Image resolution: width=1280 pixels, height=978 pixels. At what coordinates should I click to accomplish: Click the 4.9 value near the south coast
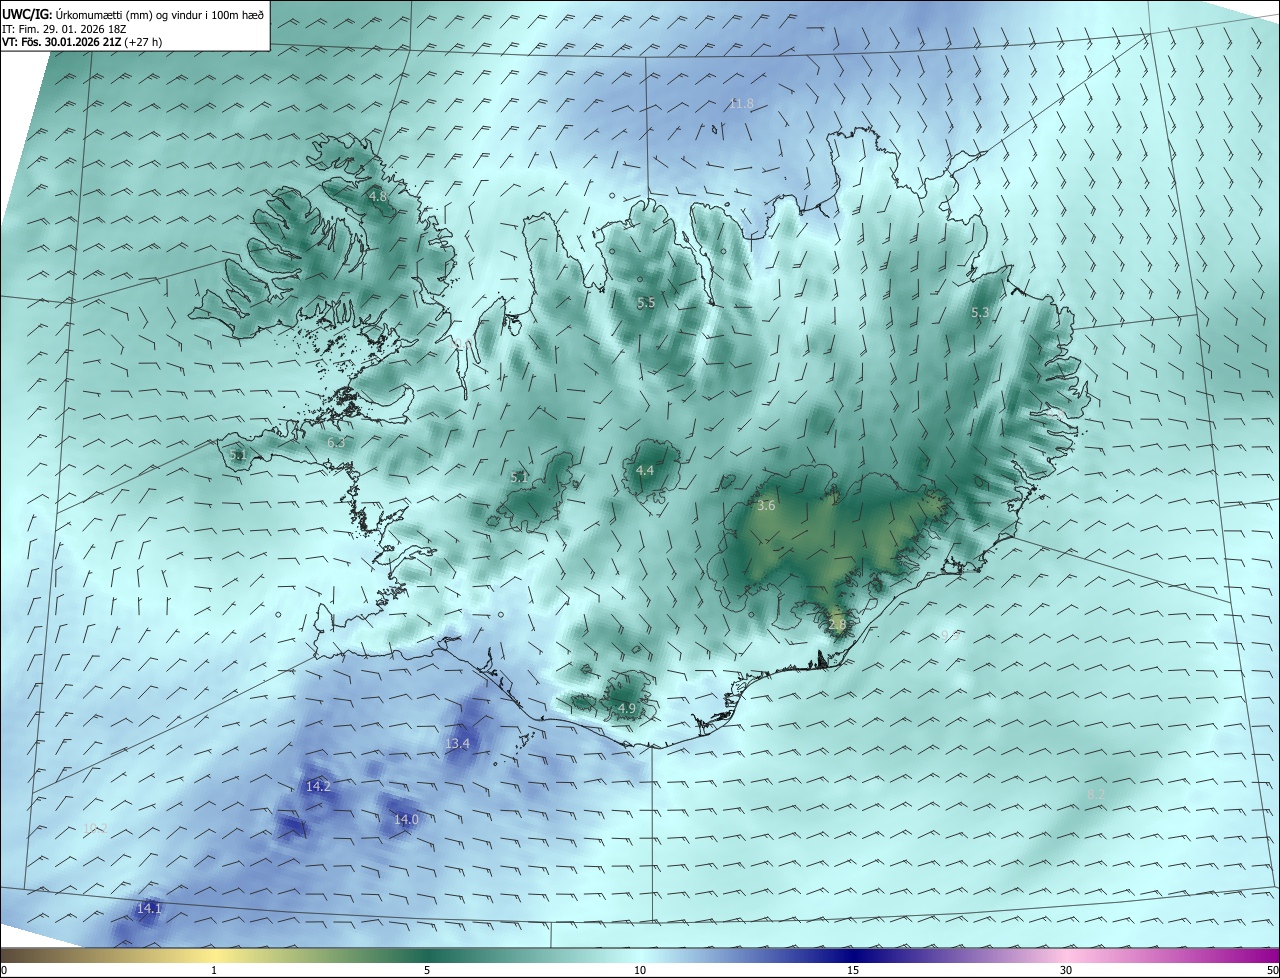pyautogui.click(x=627, y=709)
